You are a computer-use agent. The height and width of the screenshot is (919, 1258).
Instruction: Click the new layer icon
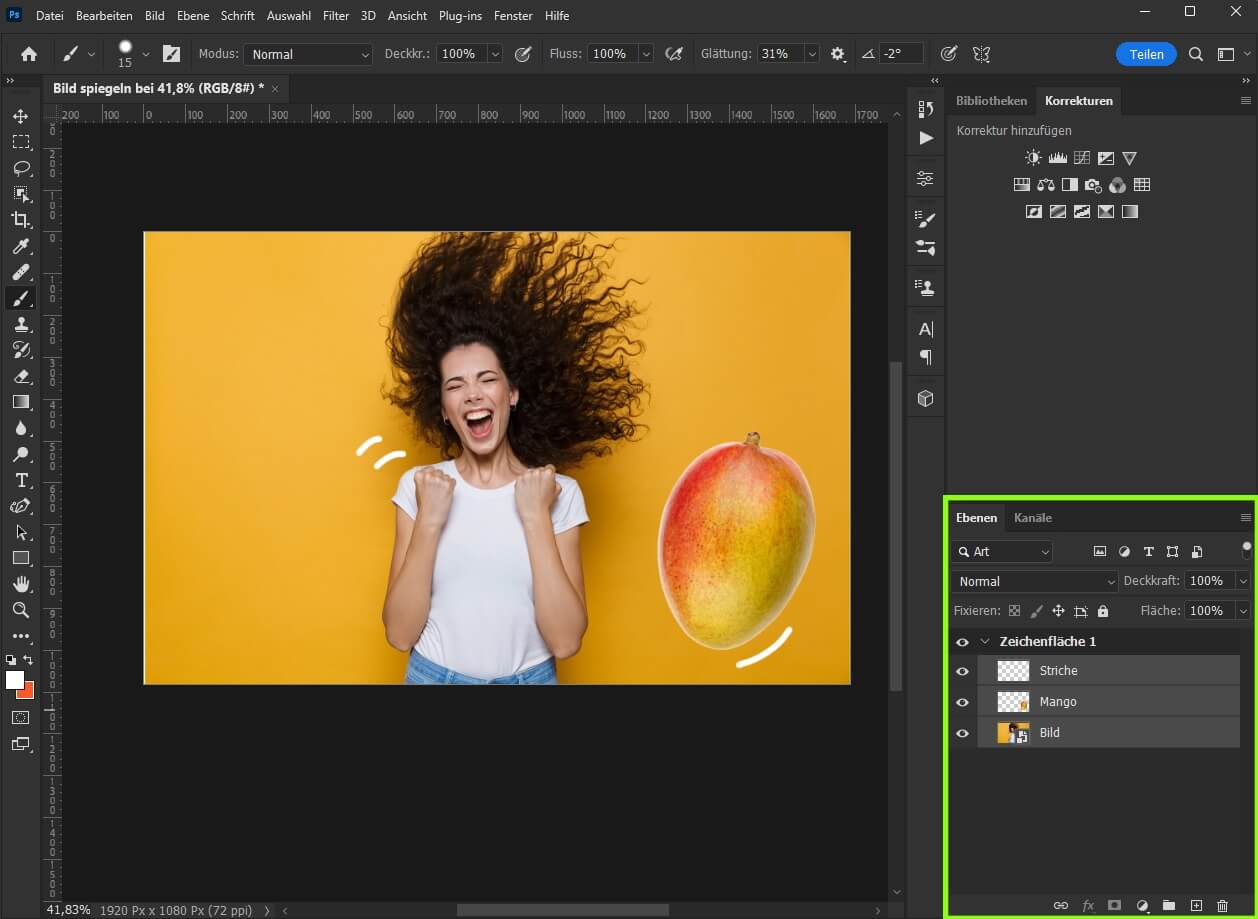pyautogui.click(x=1196, y=904)
